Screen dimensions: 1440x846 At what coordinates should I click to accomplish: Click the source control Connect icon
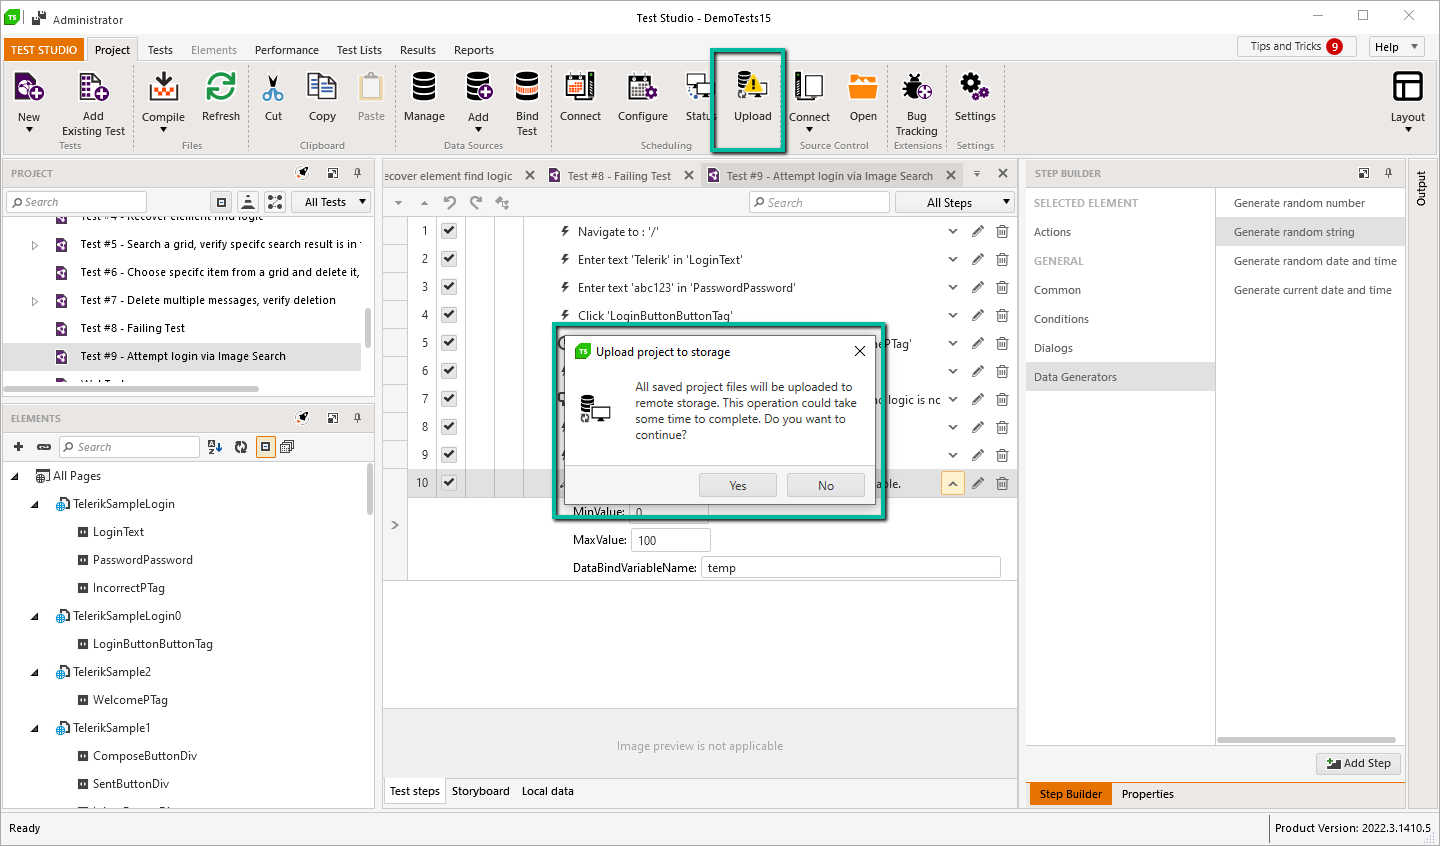point(809,88)
